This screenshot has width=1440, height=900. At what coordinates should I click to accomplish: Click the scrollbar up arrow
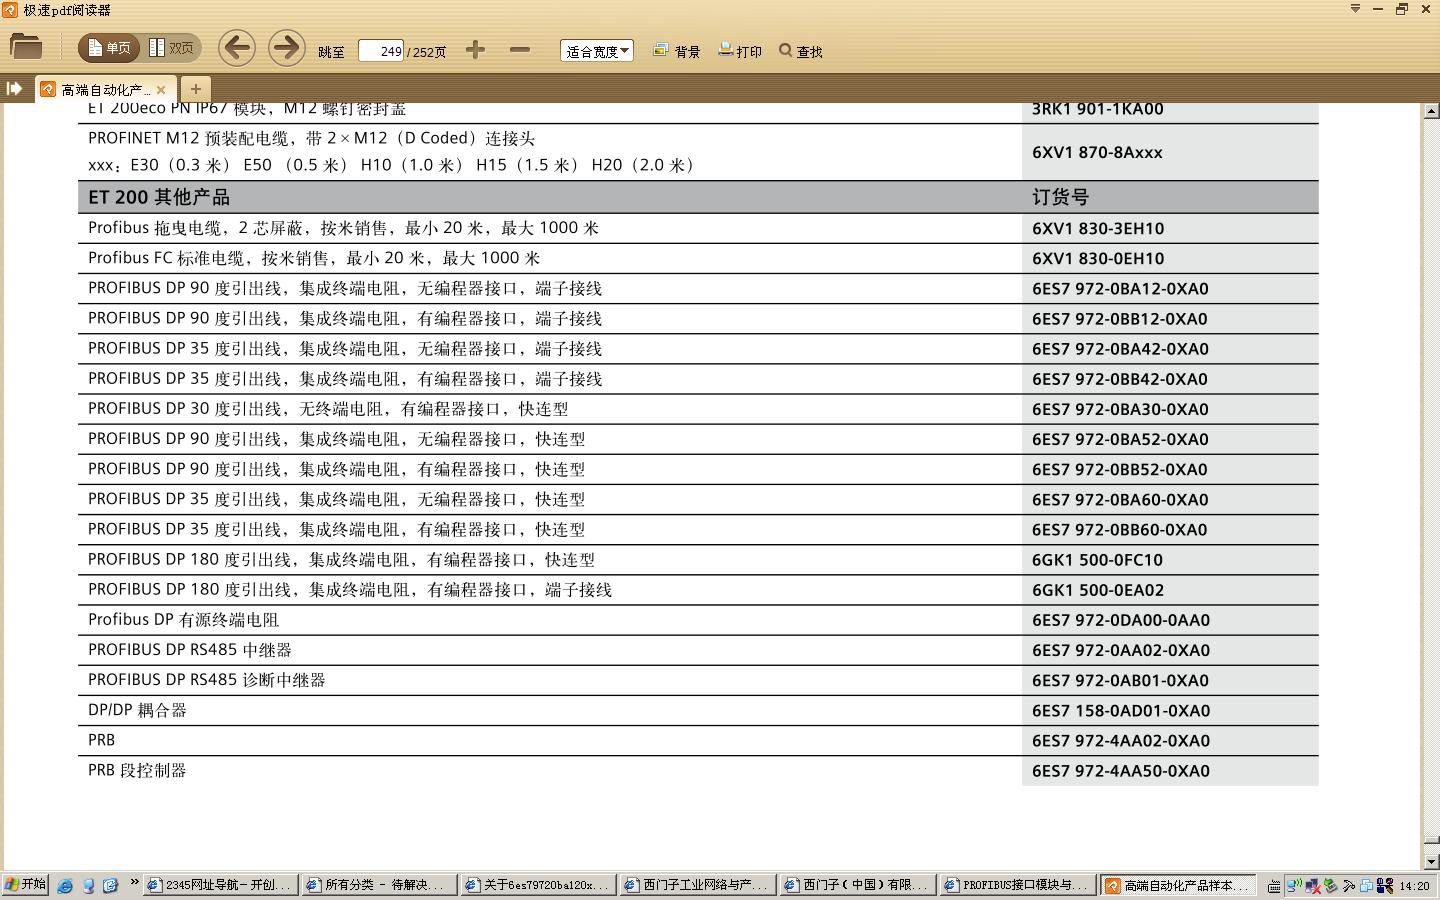[1432, 111]
